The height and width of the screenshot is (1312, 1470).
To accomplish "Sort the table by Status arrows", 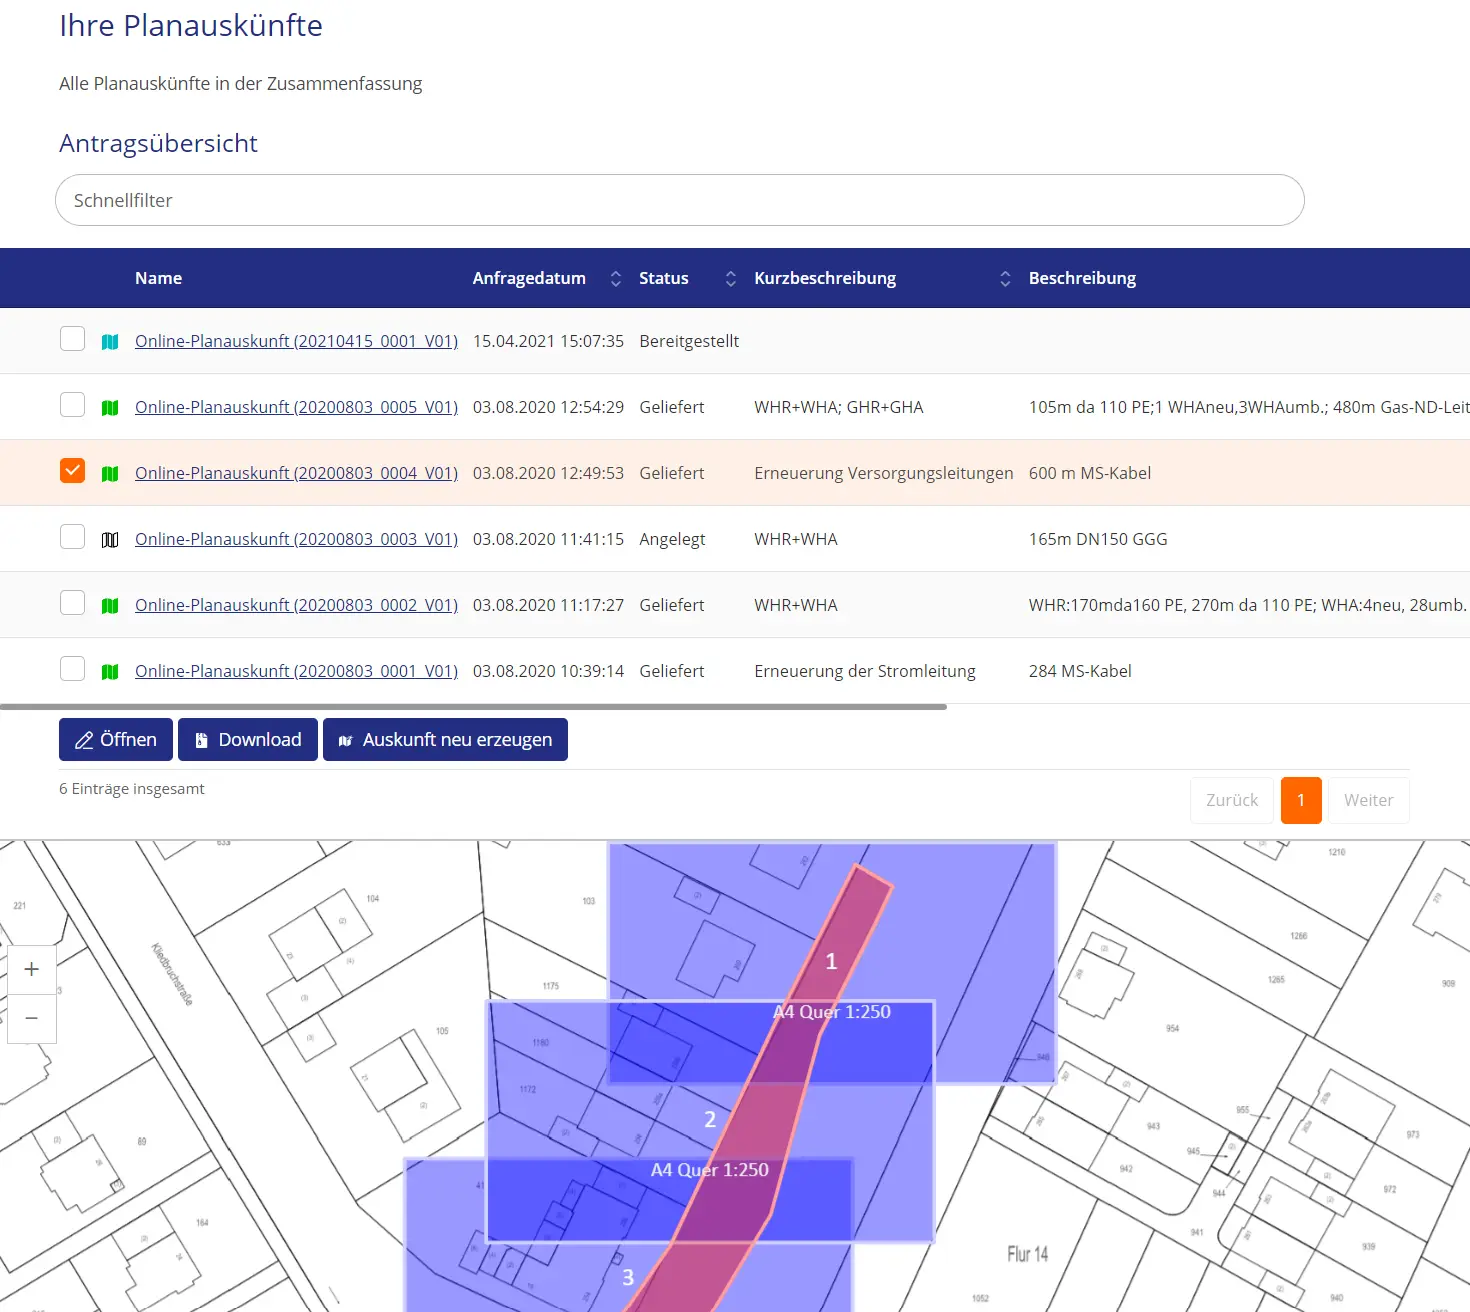I will tap(731, 279).
